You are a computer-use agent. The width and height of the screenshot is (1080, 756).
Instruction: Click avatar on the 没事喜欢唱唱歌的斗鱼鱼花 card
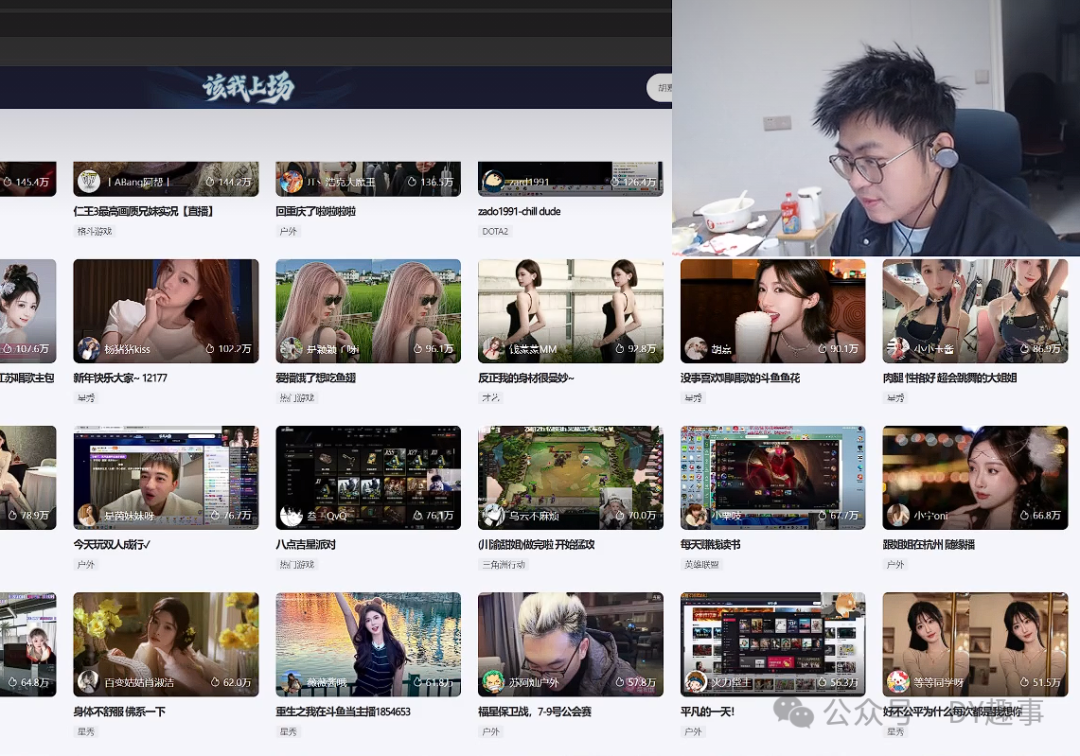pyautogui.click(x=696, y=348)
